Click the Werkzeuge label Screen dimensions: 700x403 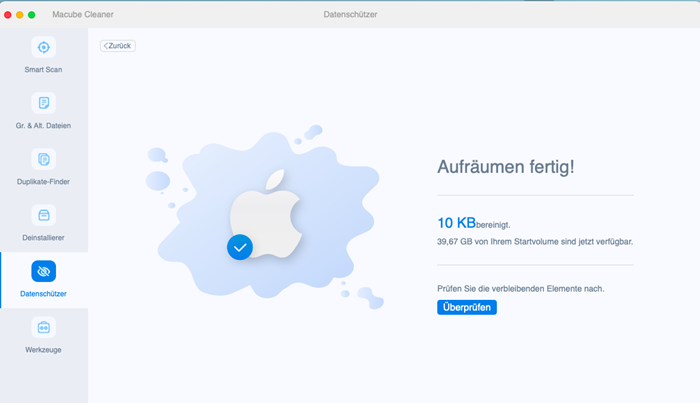coord(43,350)
